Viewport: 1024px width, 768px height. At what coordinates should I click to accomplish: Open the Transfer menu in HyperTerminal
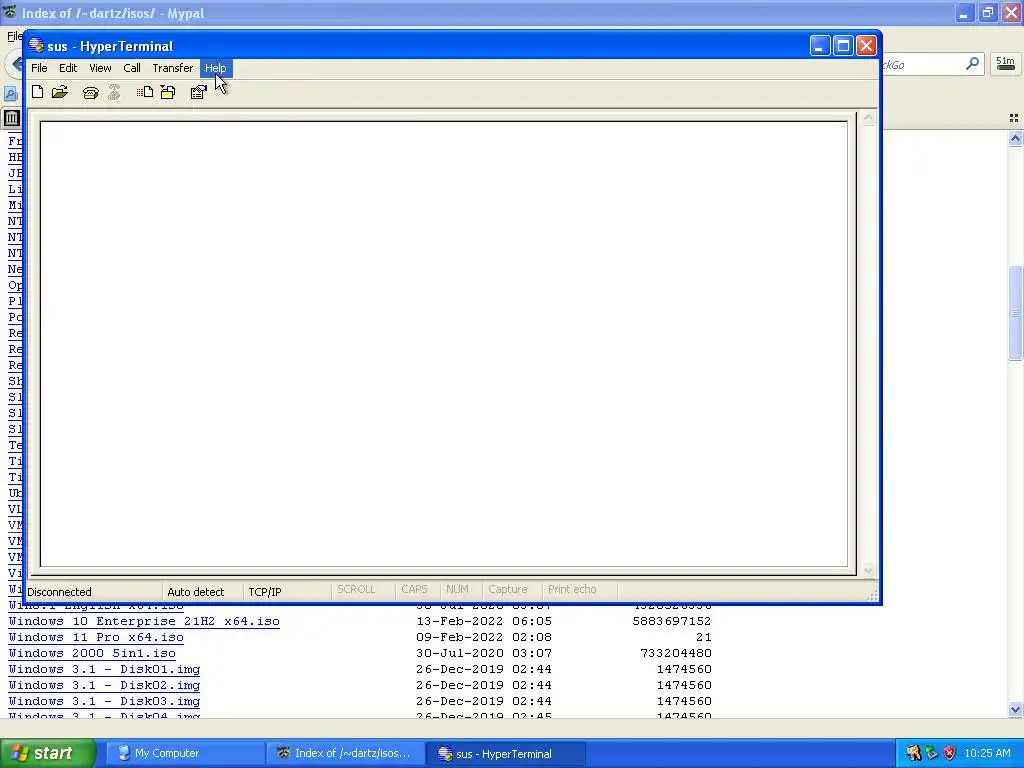[172, 68]
